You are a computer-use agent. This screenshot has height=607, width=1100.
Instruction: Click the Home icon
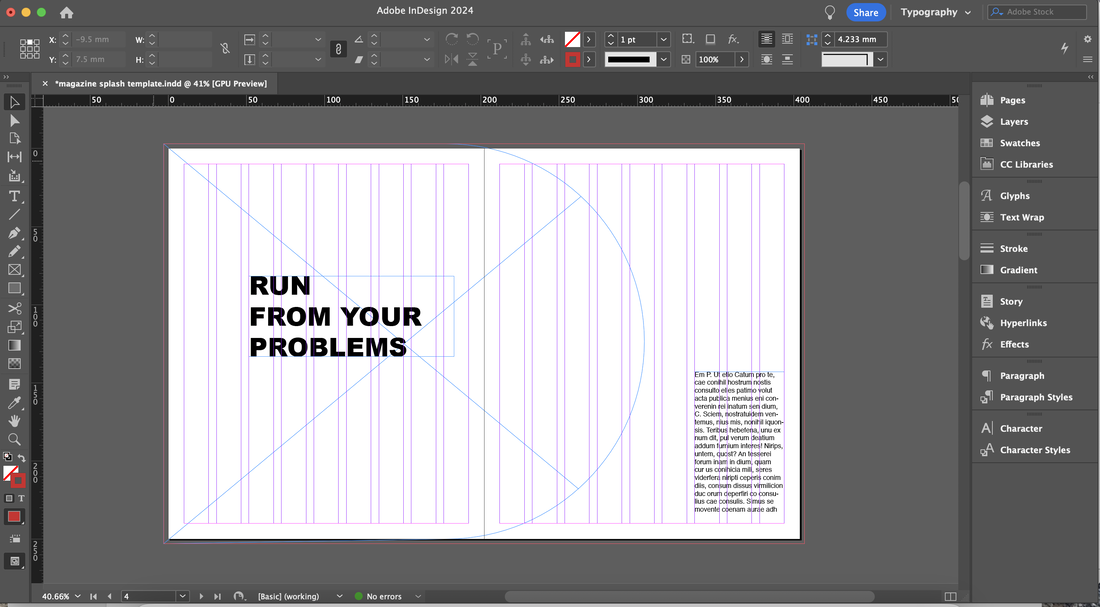coord(67,13)
